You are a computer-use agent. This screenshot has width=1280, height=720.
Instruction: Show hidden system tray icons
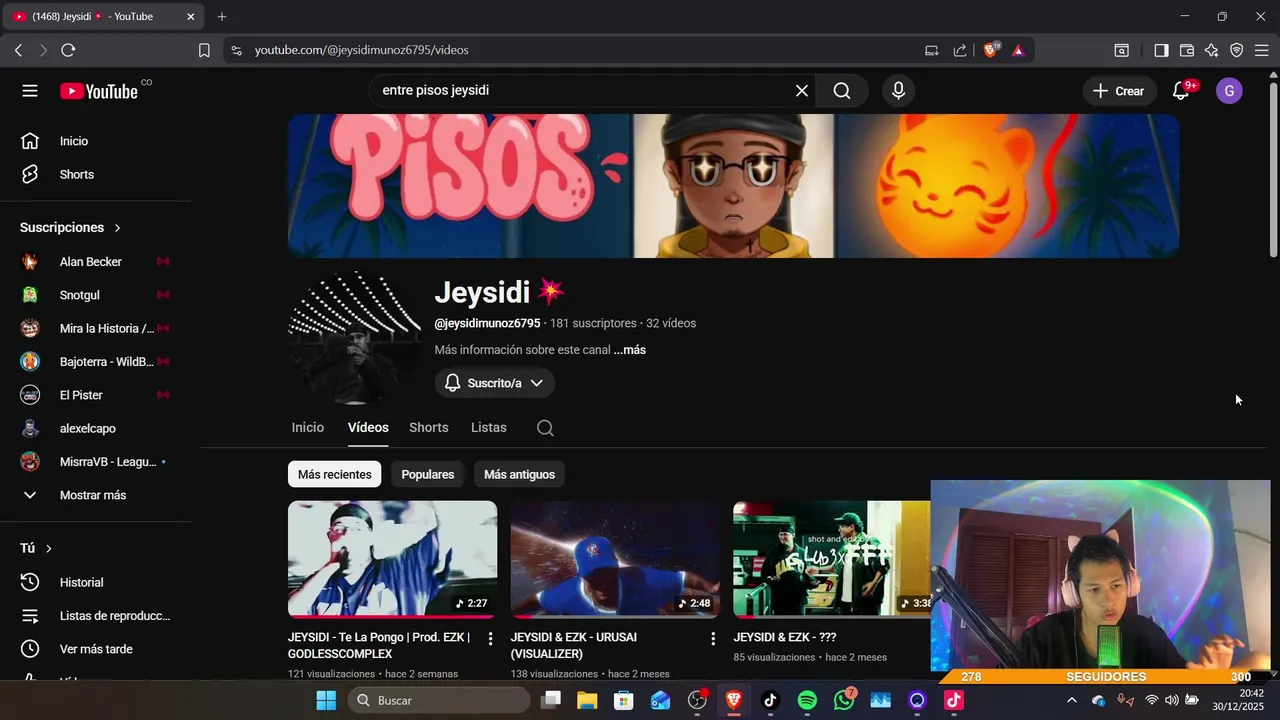coord(1072,700)
